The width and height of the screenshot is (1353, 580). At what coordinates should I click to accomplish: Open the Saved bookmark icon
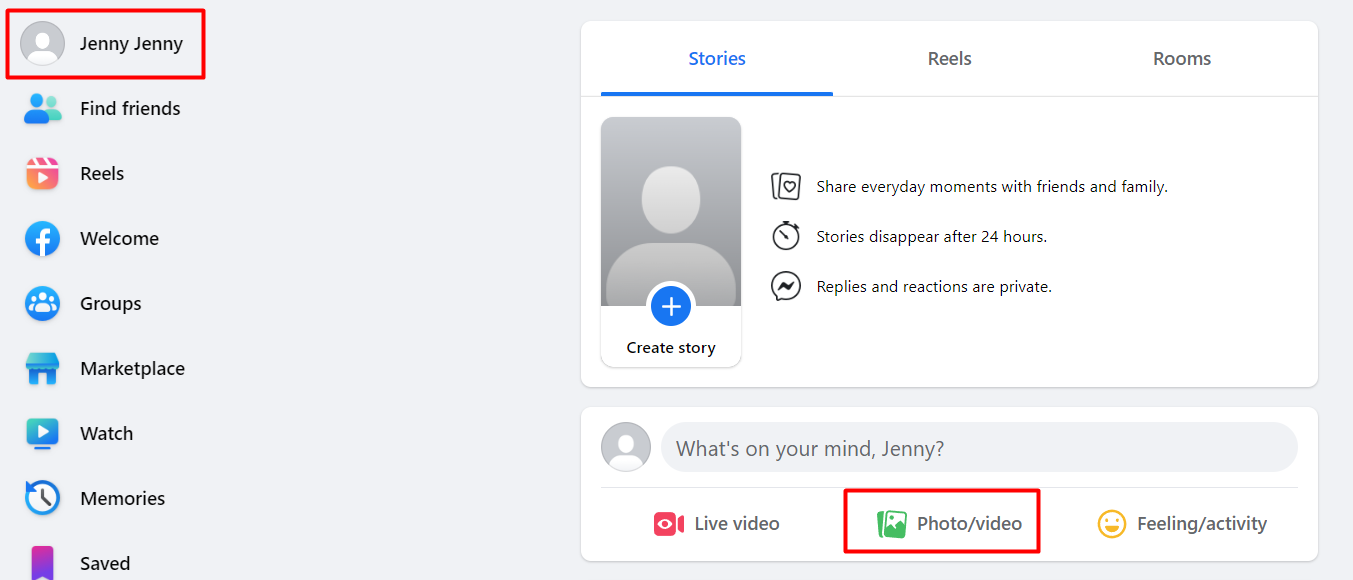click(43, 562)
